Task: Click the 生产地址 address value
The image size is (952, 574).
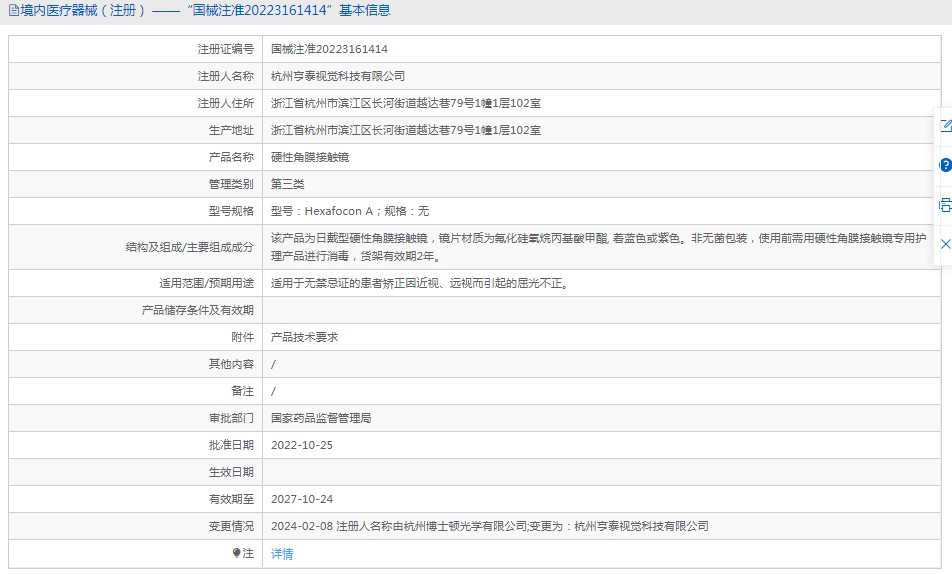Action: 406,130
